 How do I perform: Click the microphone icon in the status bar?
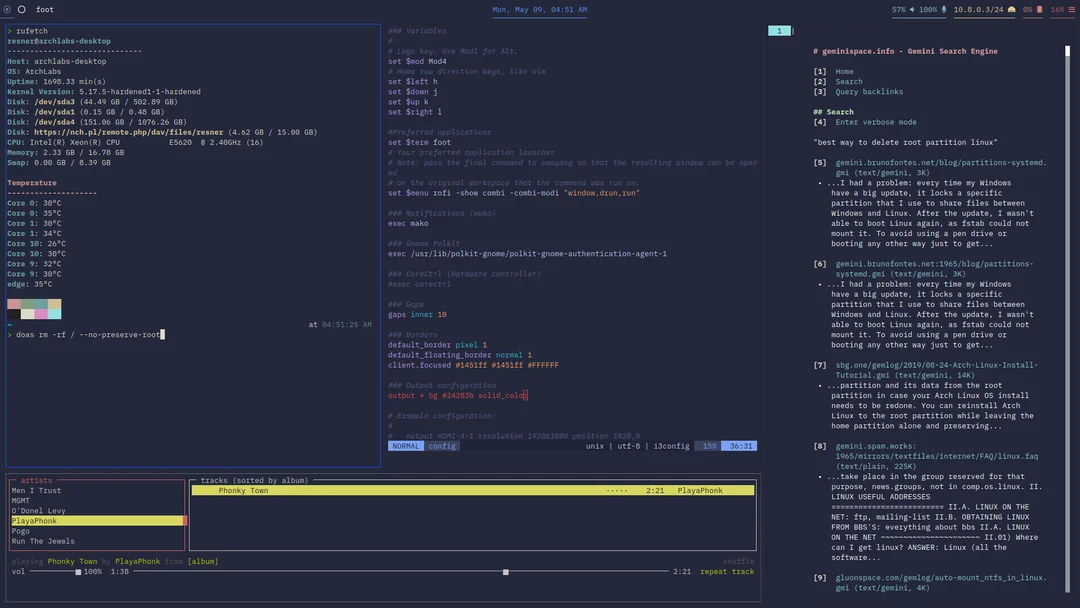point(944,9)
